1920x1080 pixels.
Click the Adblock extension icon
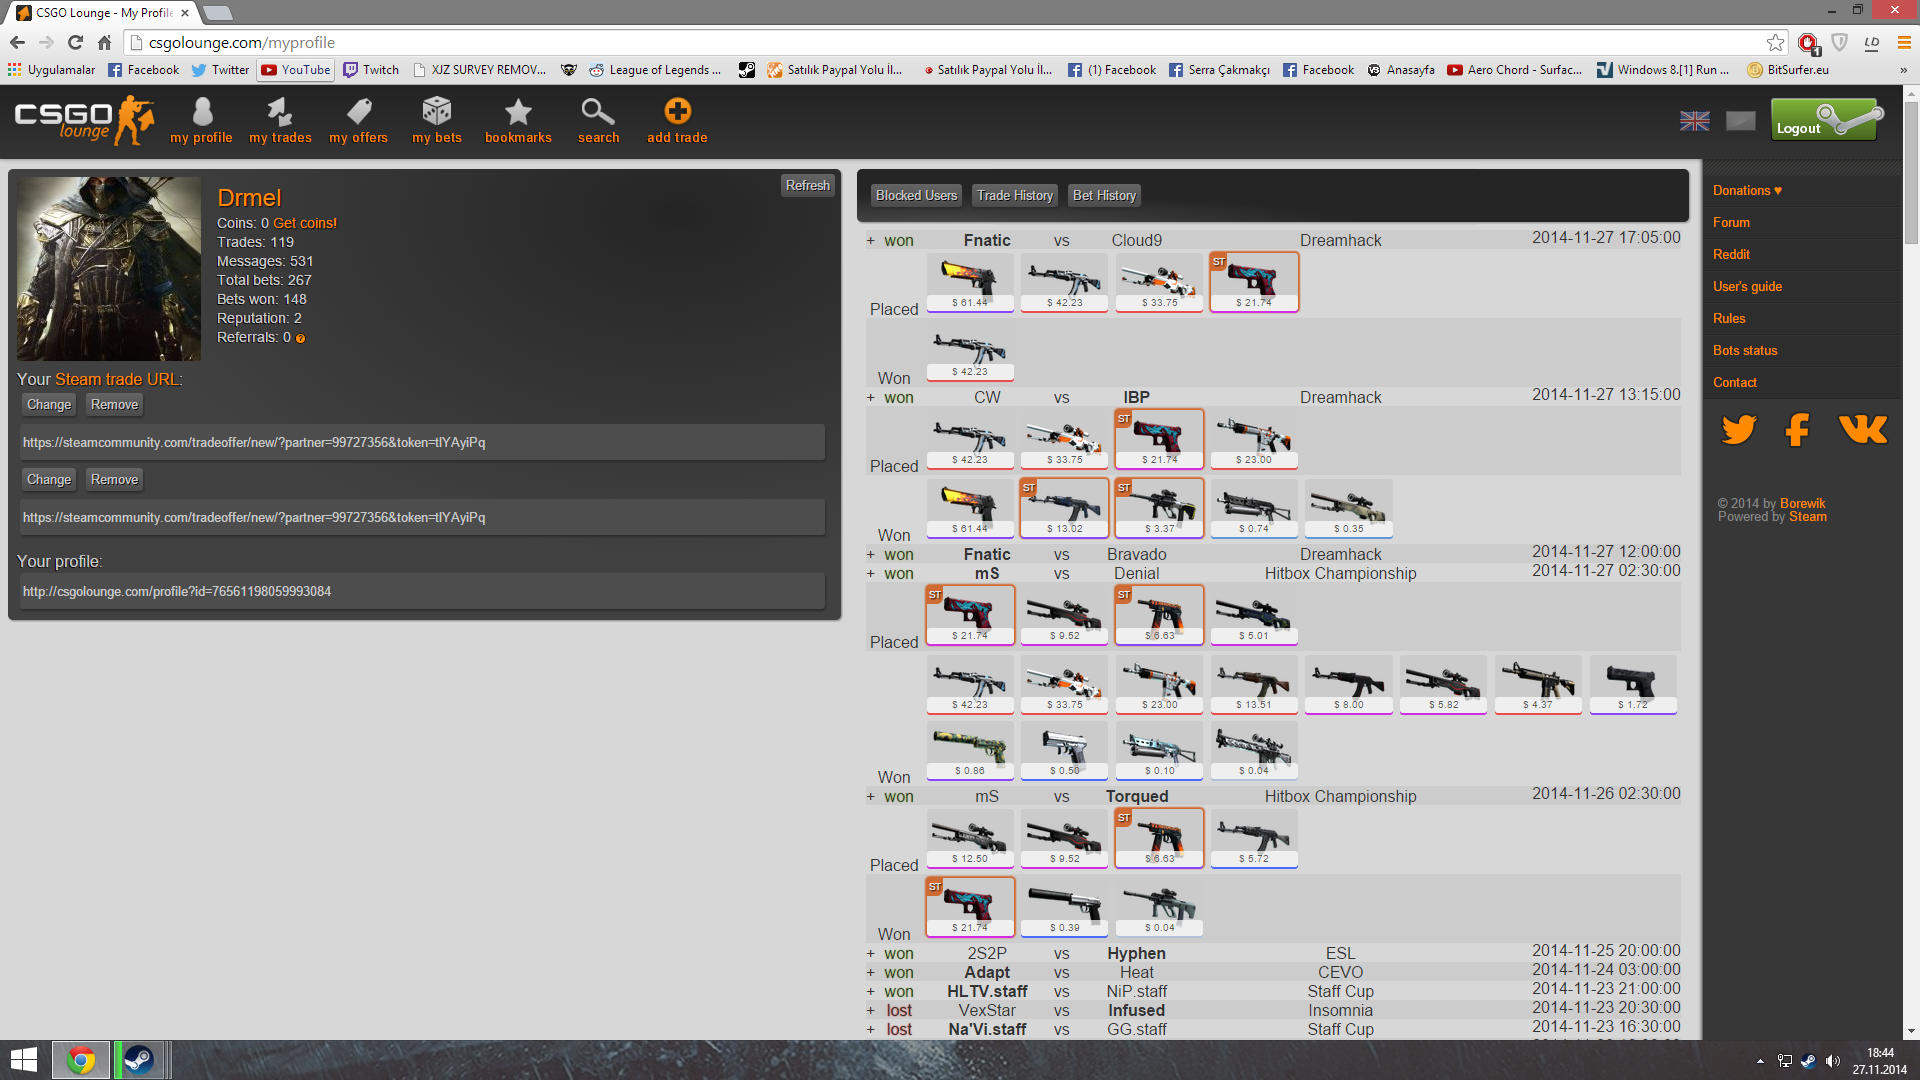[x=1808, y=42]
